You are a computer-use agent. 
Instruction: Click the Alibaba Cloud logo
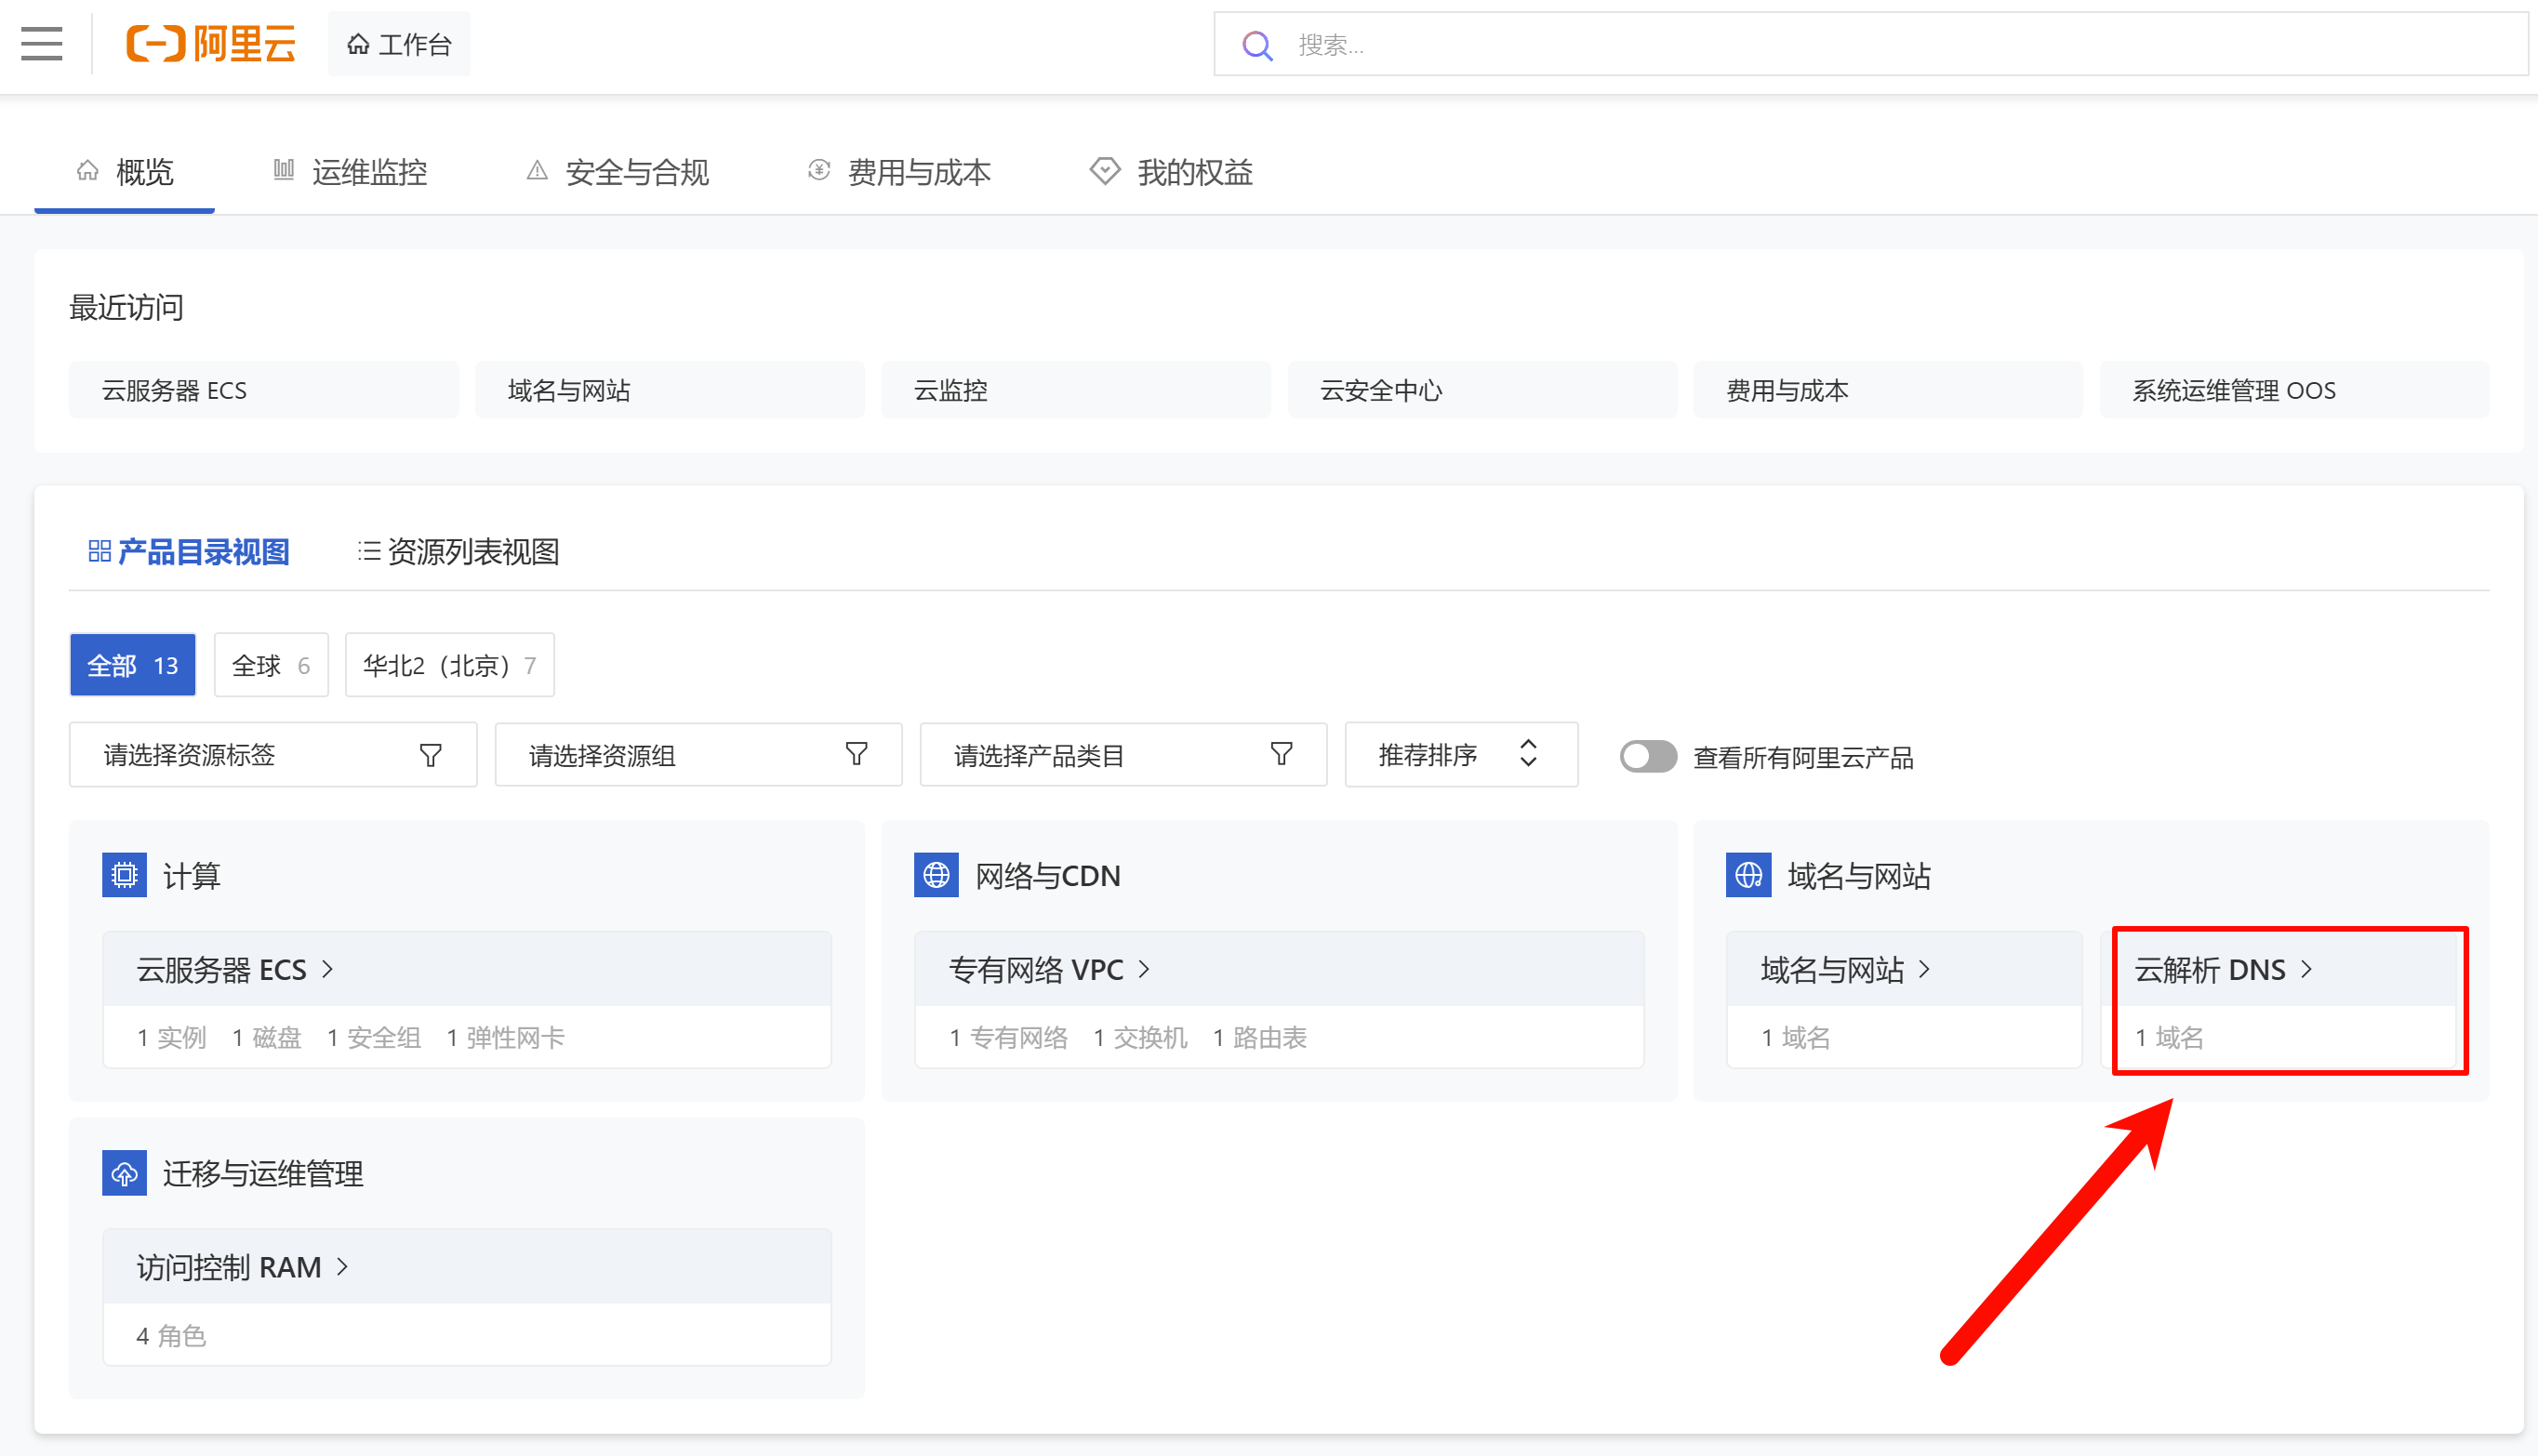(211, 44)
